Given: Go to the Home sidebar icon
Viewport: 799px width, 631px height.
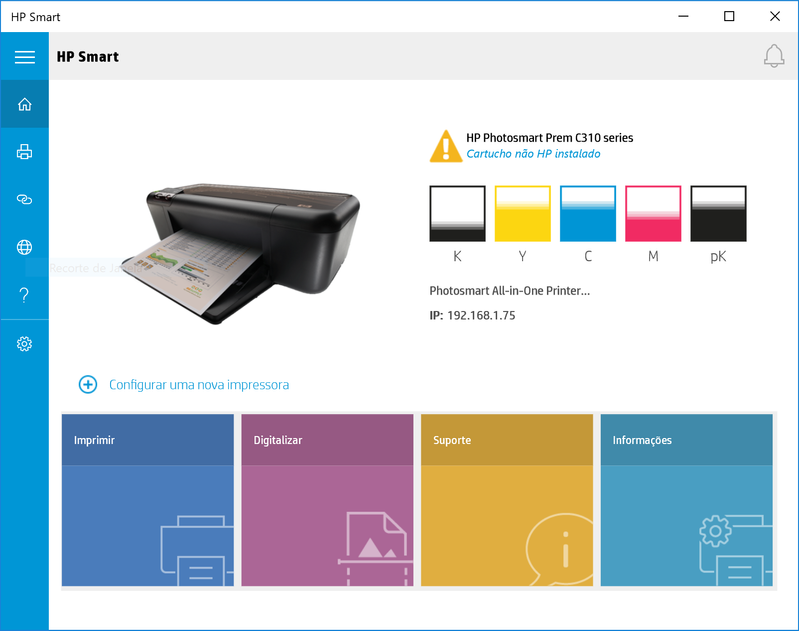Looking at the screenshot, I should point(24,104).
